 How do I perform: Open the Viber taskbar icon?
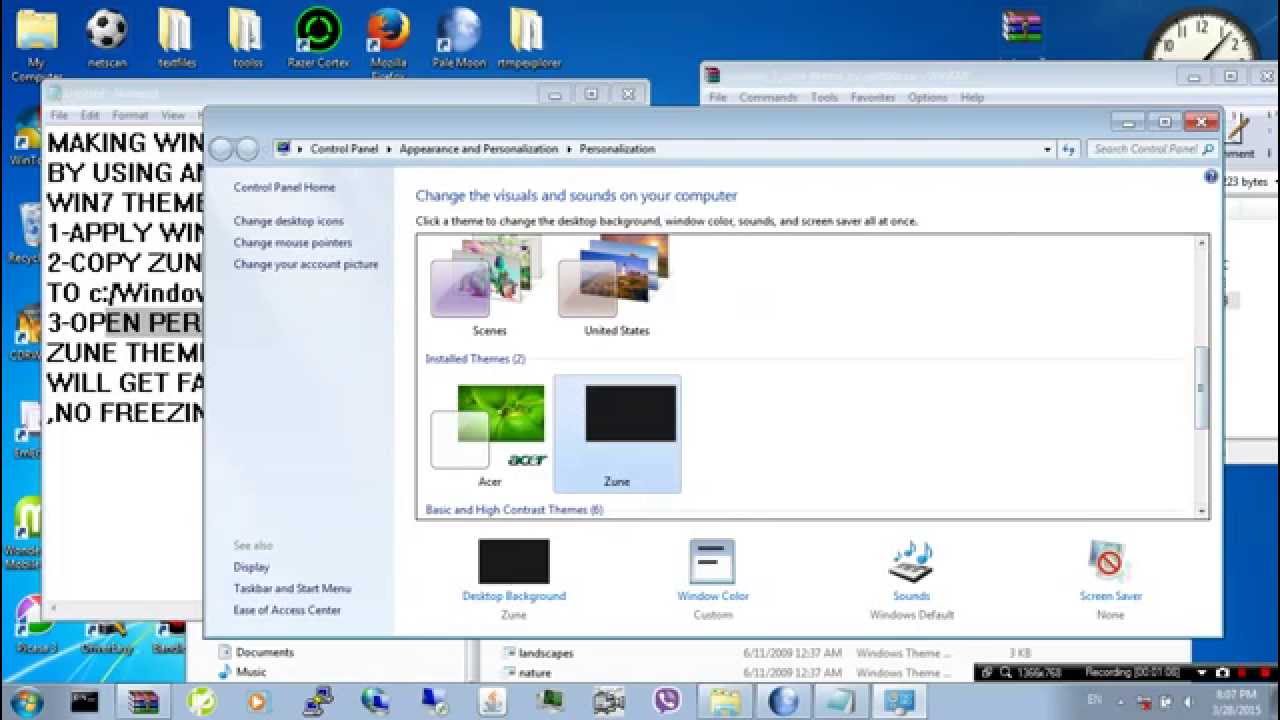pos(666,701)
